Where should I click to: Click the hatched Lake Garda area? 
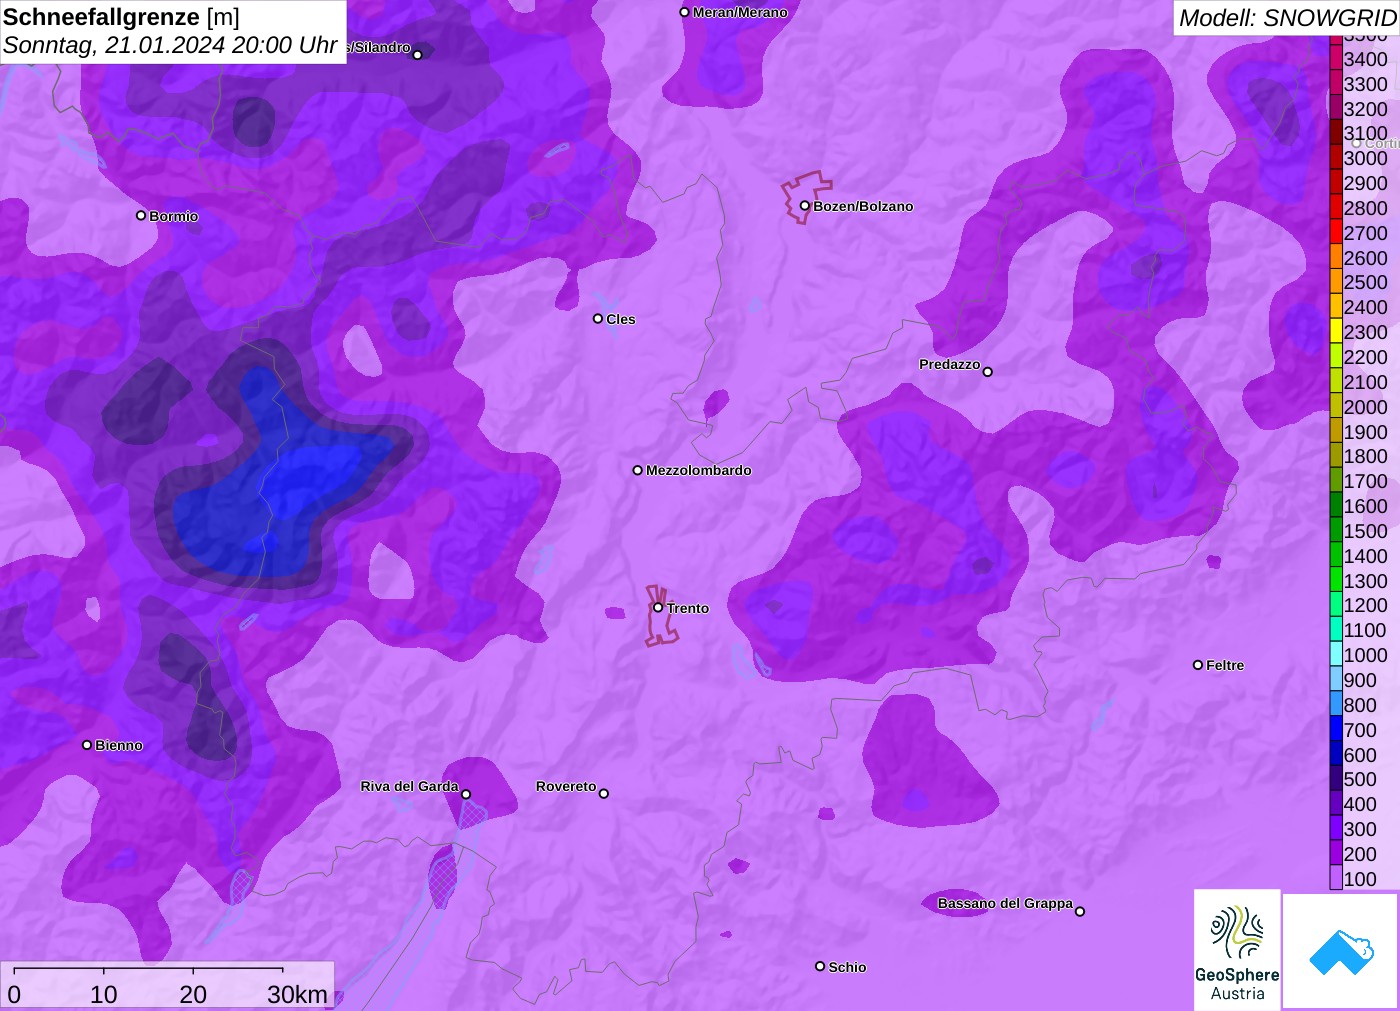coord(444,875)
